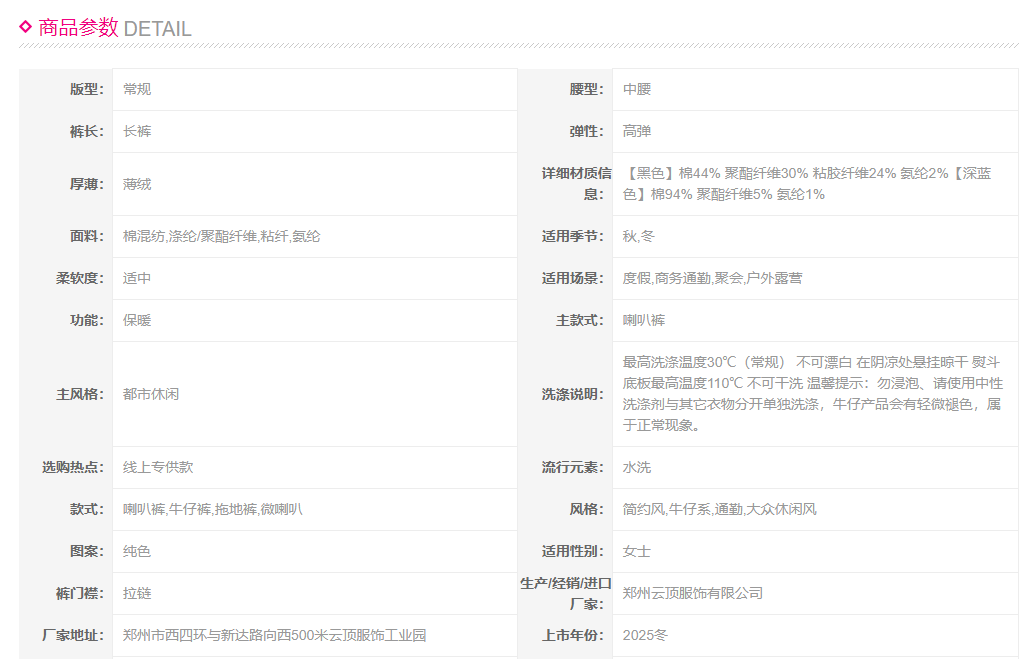
Task: Select the 水洗 value for 流行元素
Action: (x=637, y=467)
